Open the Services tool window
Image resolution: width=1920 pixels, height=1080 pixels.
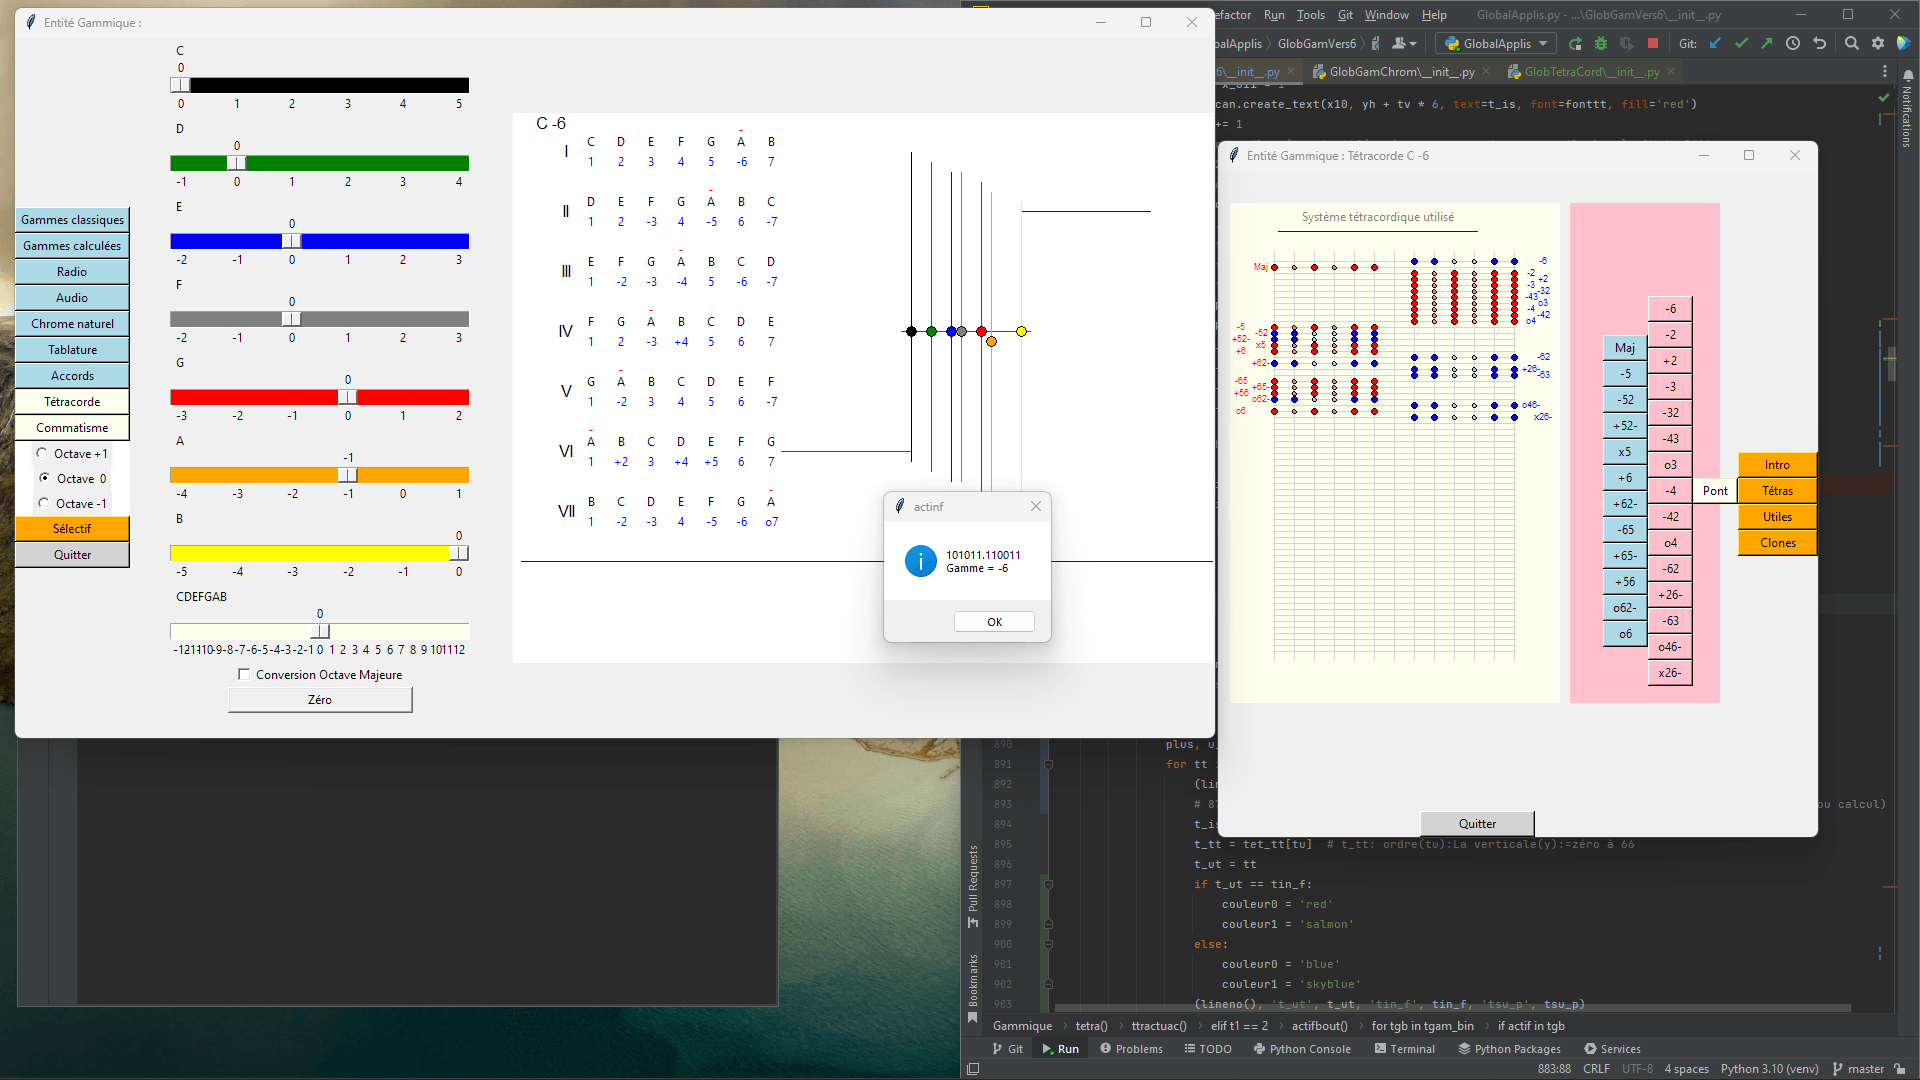pyautogui.click(x=1612, y=1049)
